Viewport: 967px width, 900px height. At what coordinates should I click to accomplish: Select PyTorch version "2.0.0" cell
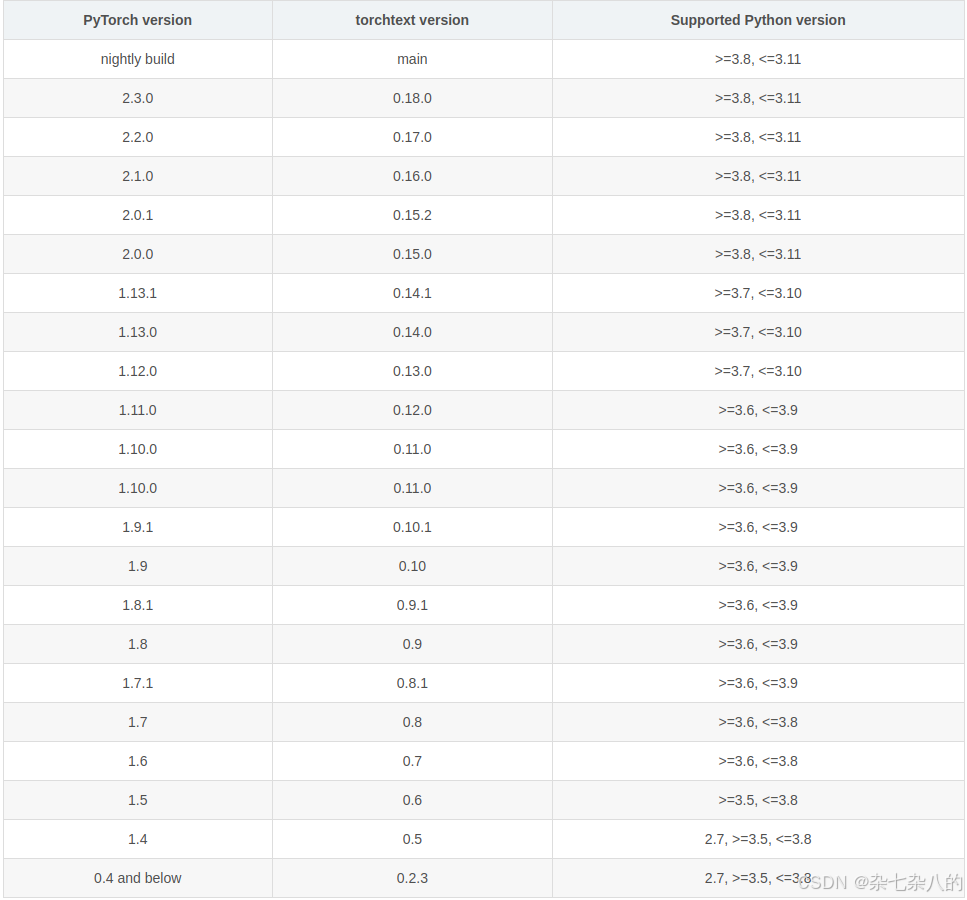click(138, 254)
